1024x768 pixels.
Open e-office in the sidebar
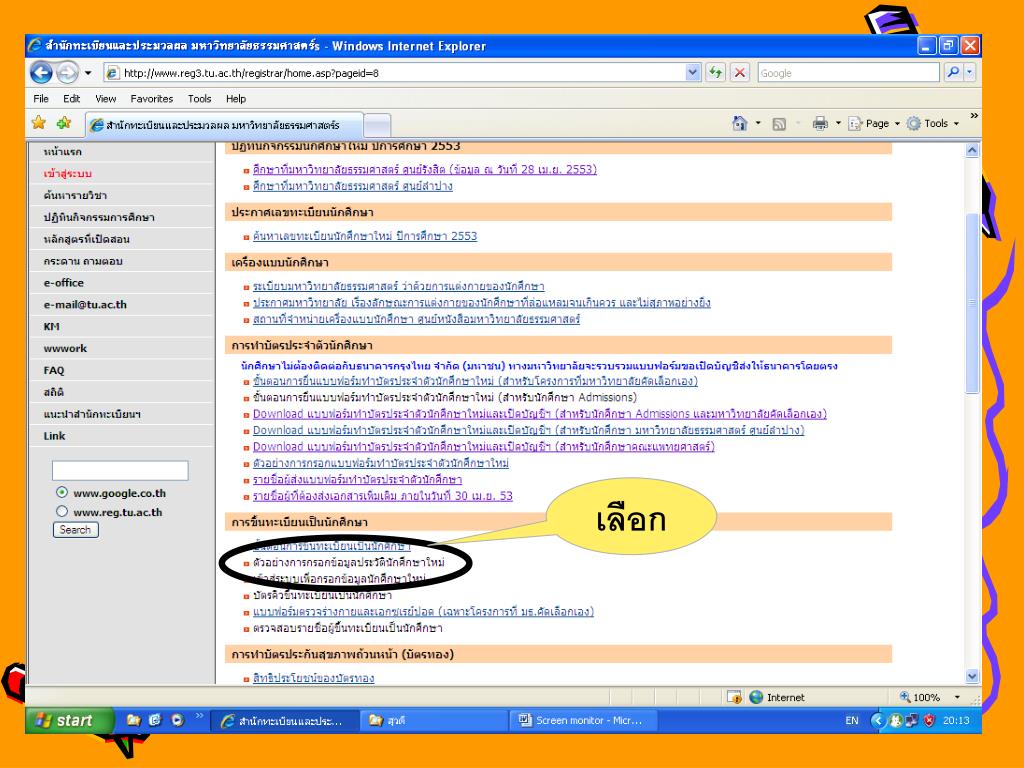tap(63, 283)
